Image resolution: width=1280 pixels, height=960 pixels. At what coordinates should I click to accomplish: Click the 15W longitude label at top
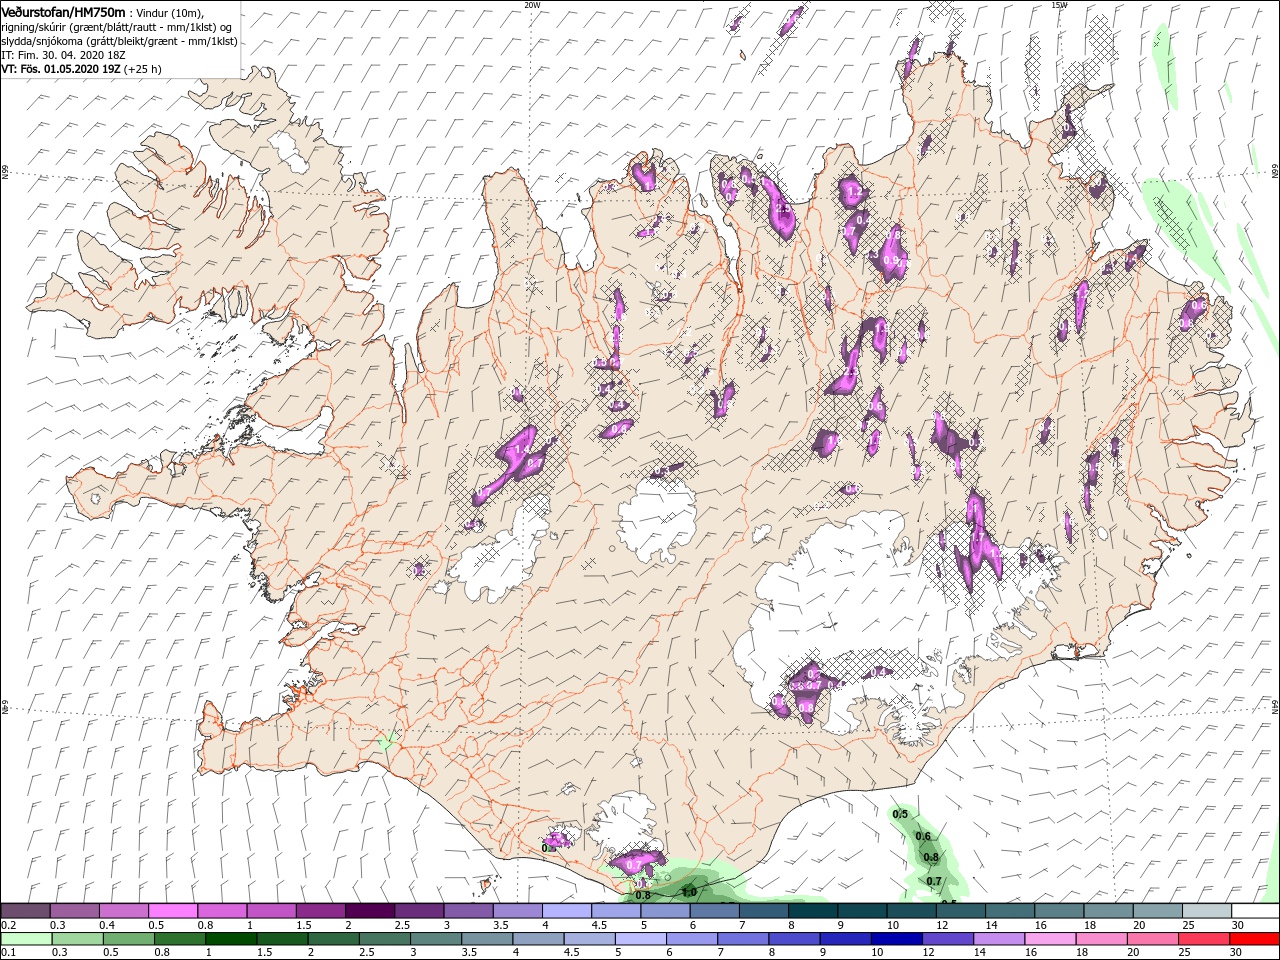tap(1060, 4)
